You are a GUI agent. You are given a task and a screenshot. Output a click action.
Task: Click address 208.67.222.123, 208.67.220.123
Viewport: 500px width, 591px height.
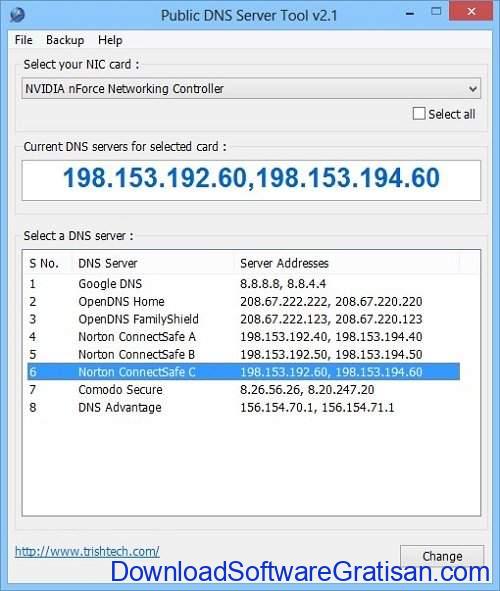(331, 319)
